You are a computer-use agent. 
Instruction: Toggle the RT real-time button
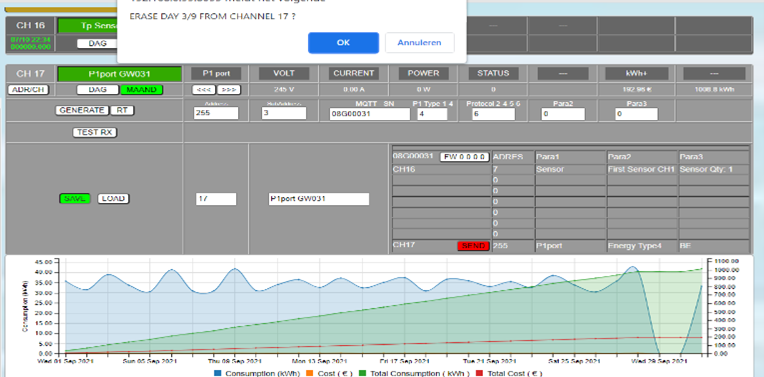point(122,111)
